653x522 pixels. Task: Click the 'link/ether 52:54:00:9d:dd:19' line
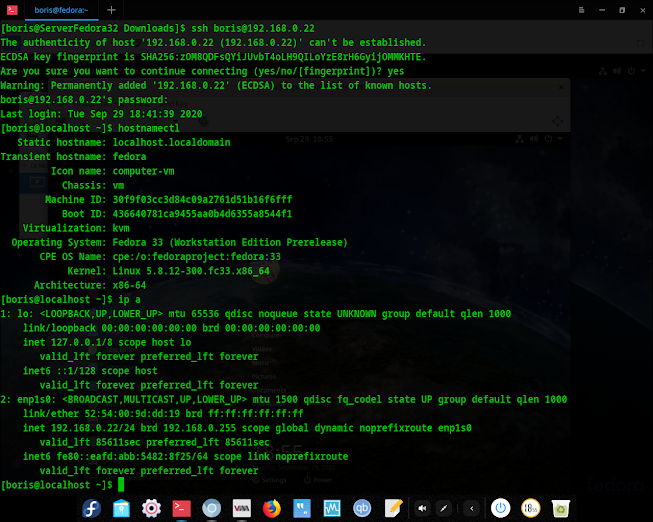(x=163, y=413)
